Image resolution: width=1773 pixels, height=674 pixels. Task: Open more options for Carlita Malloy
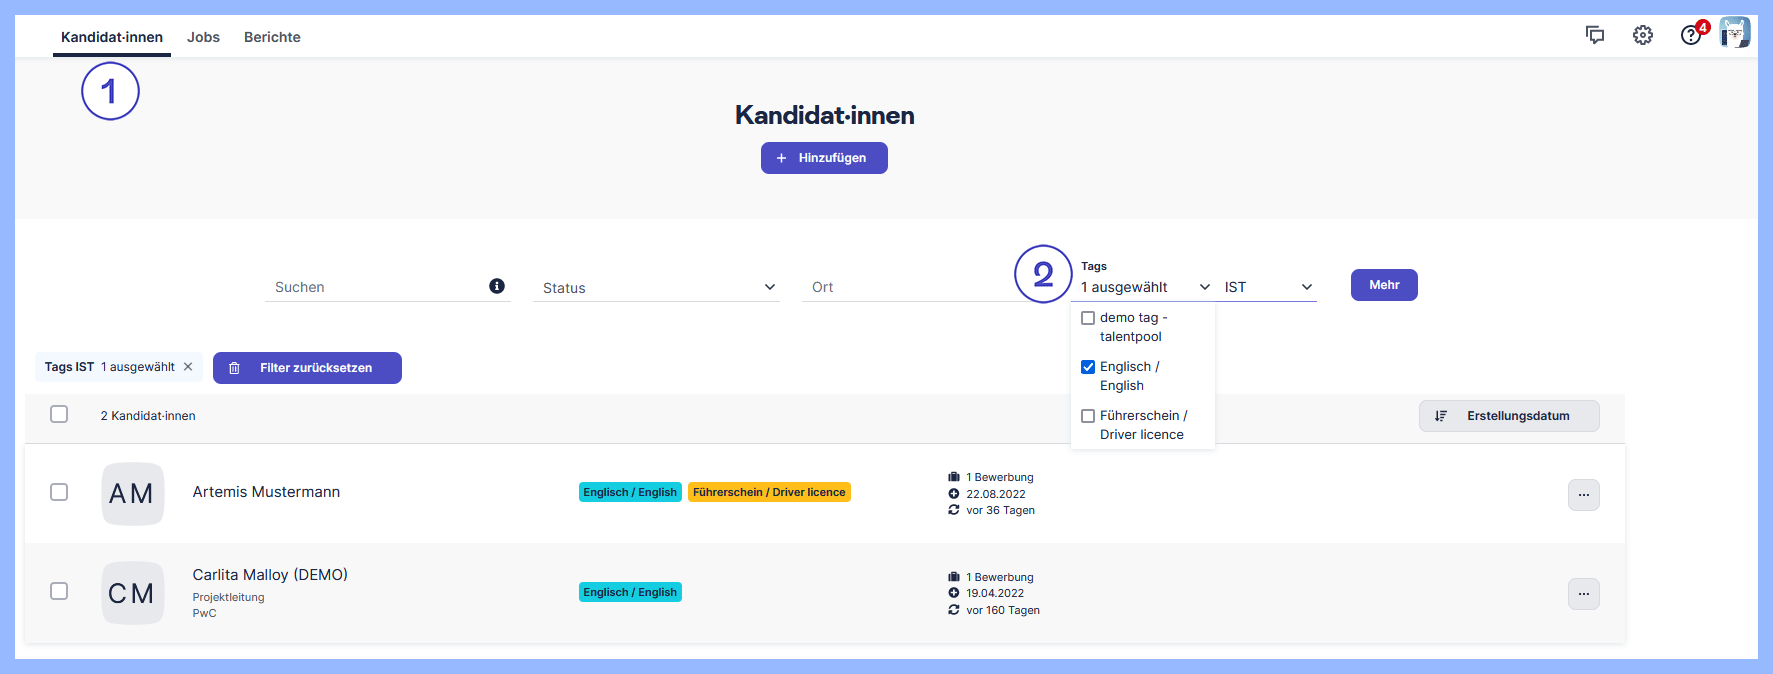tap(1583, 594)
